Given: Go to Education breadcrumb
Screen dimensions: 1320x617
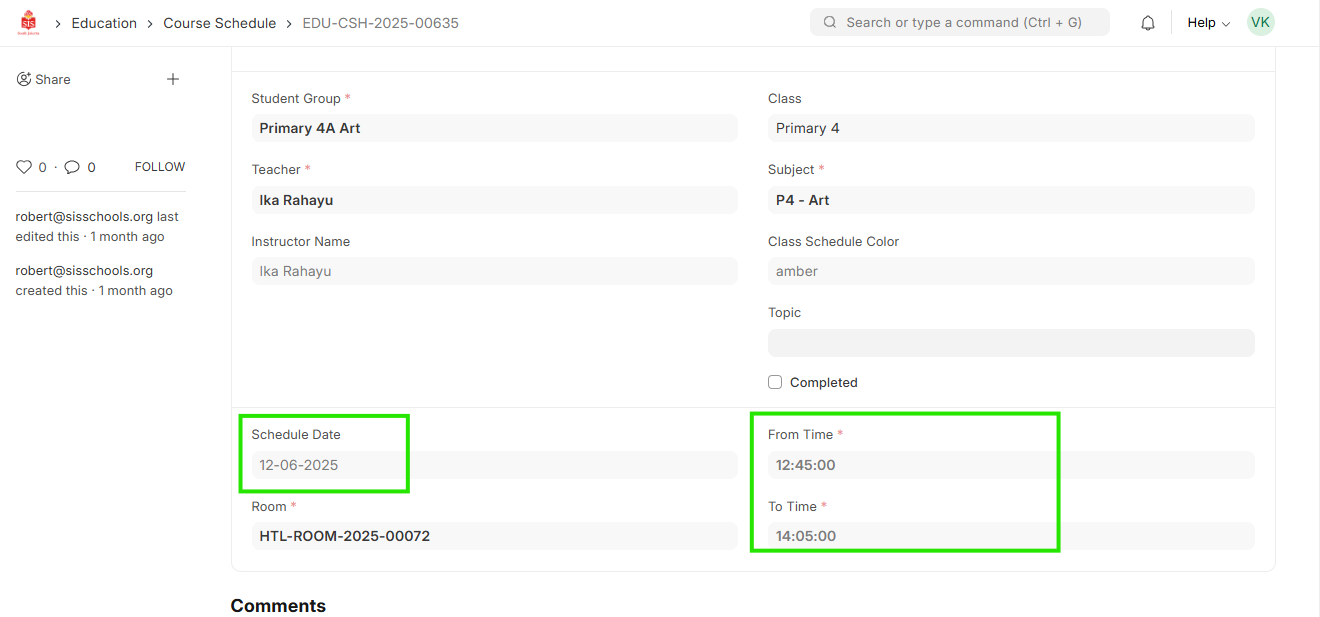Looking at the screenshot, I should [x=104, y=23].
